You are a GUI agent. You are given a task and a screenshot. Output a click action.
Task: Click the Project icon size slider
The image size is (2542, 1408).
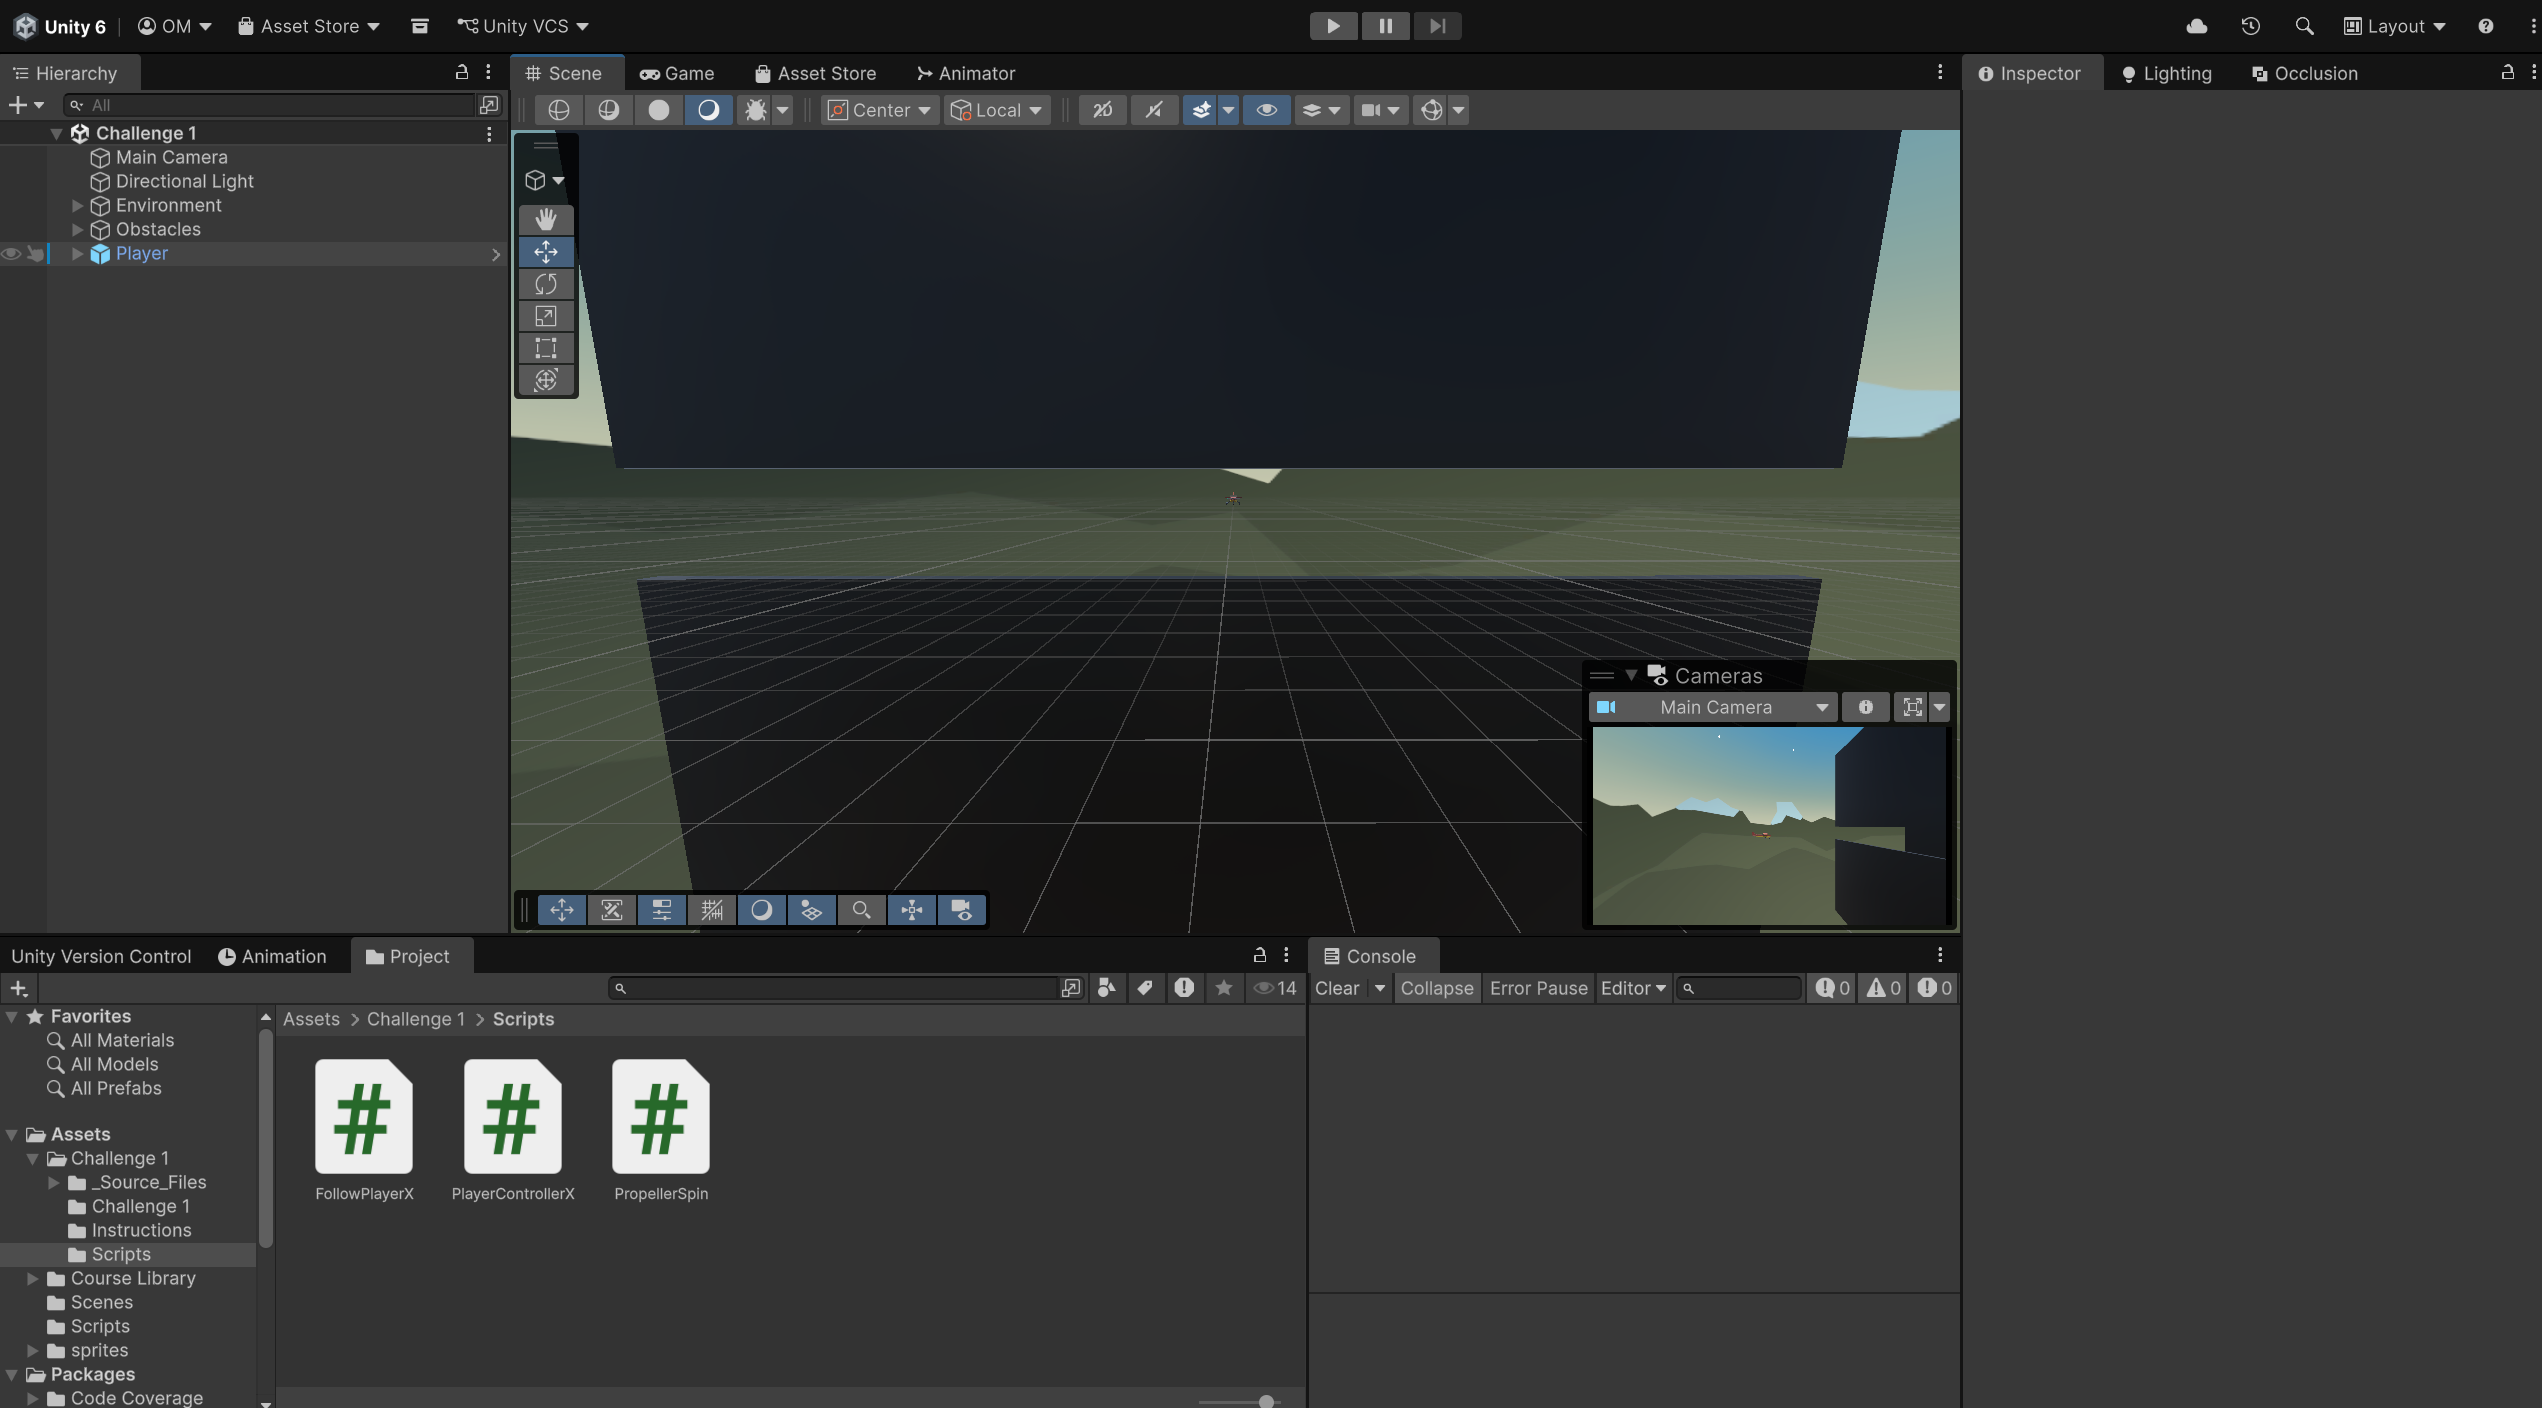[x=1266, y=1402]
